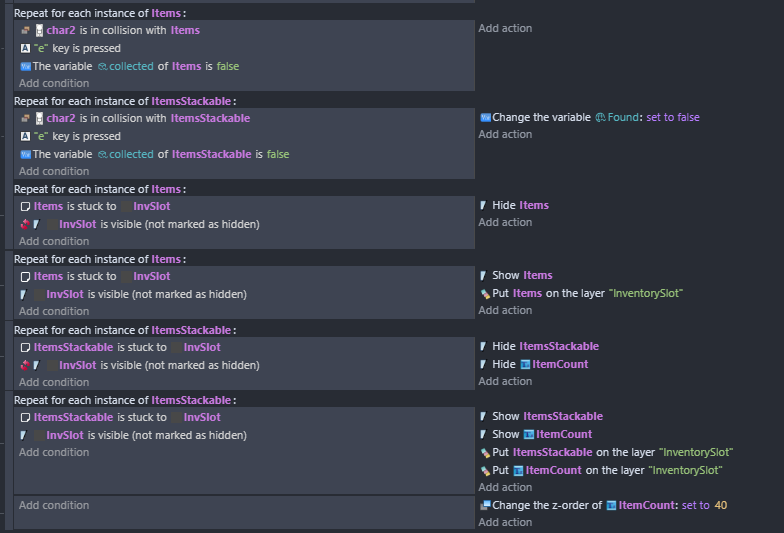Click Add action beside first Items event
This screenshot has width=784, height=533.
[x=505, y=28]
